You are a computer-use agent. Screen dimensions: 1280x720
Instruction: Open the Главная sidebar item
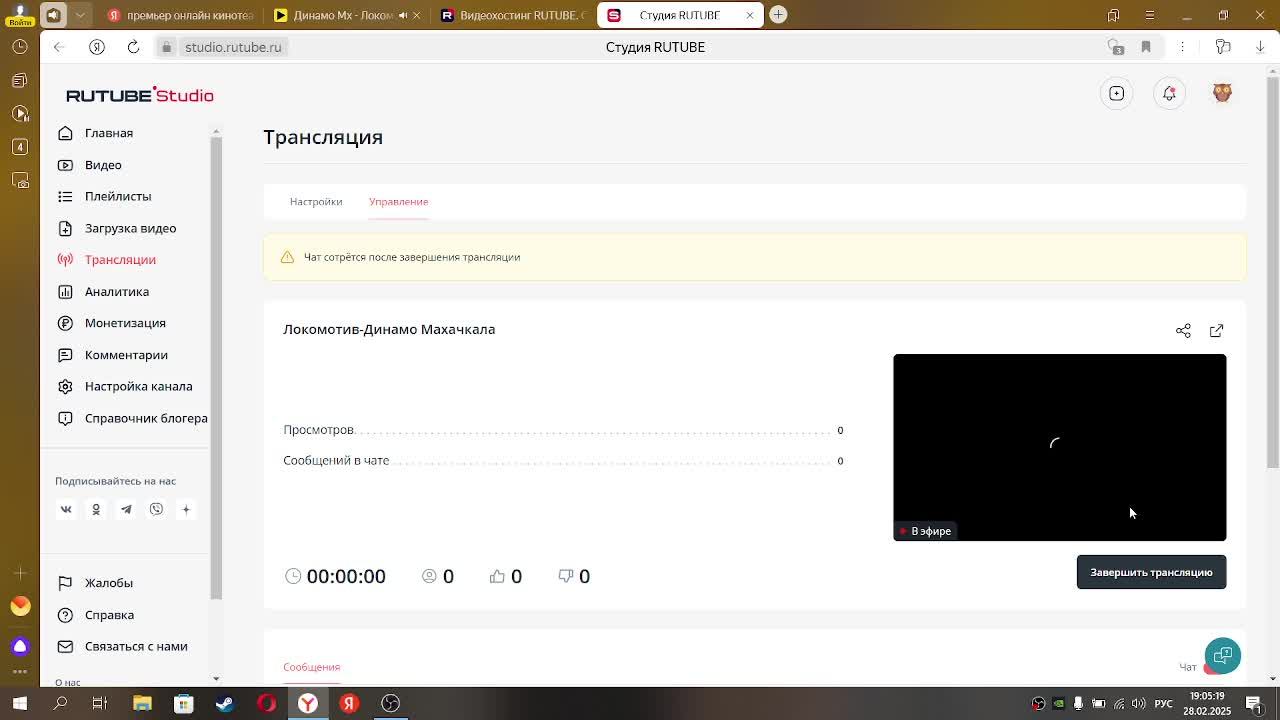109,133
